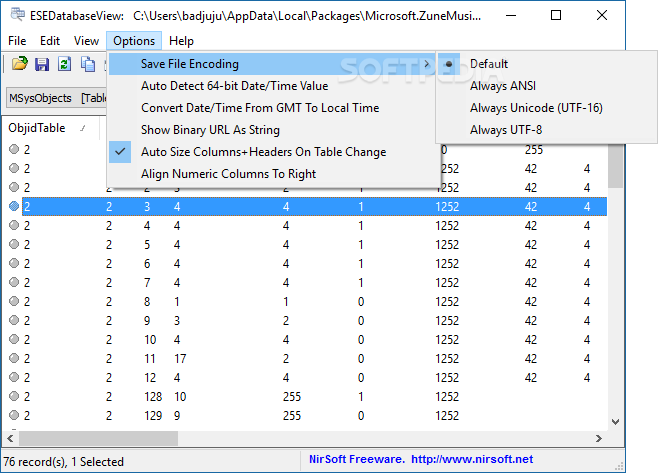The height and width of the screenshot is (473, 658).
Task: Open the View menu
Action: point(86,41)
